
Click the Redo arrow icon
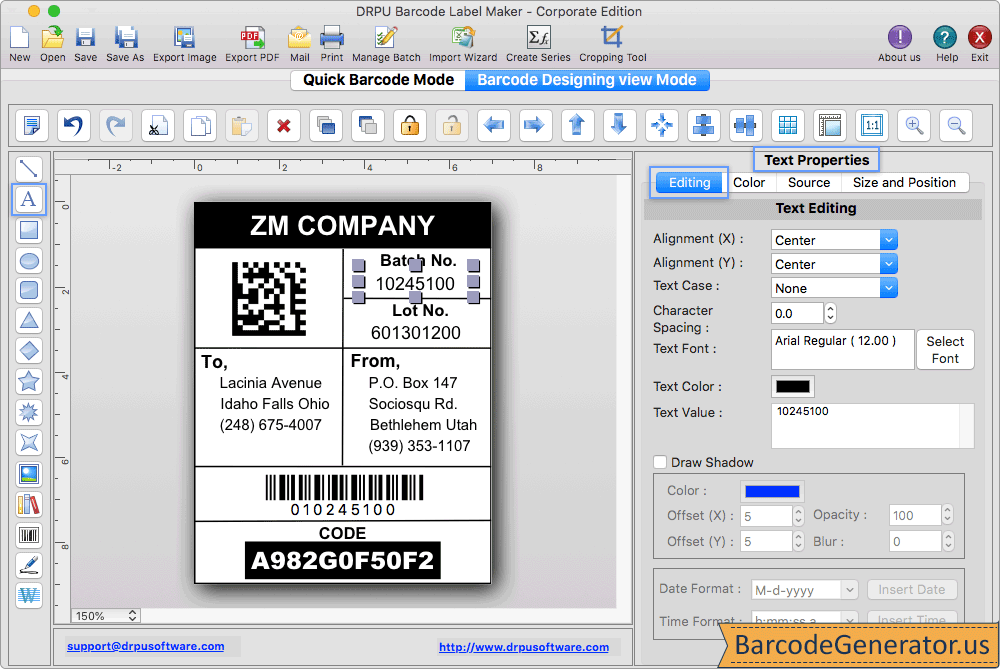(x=115, y=125)
